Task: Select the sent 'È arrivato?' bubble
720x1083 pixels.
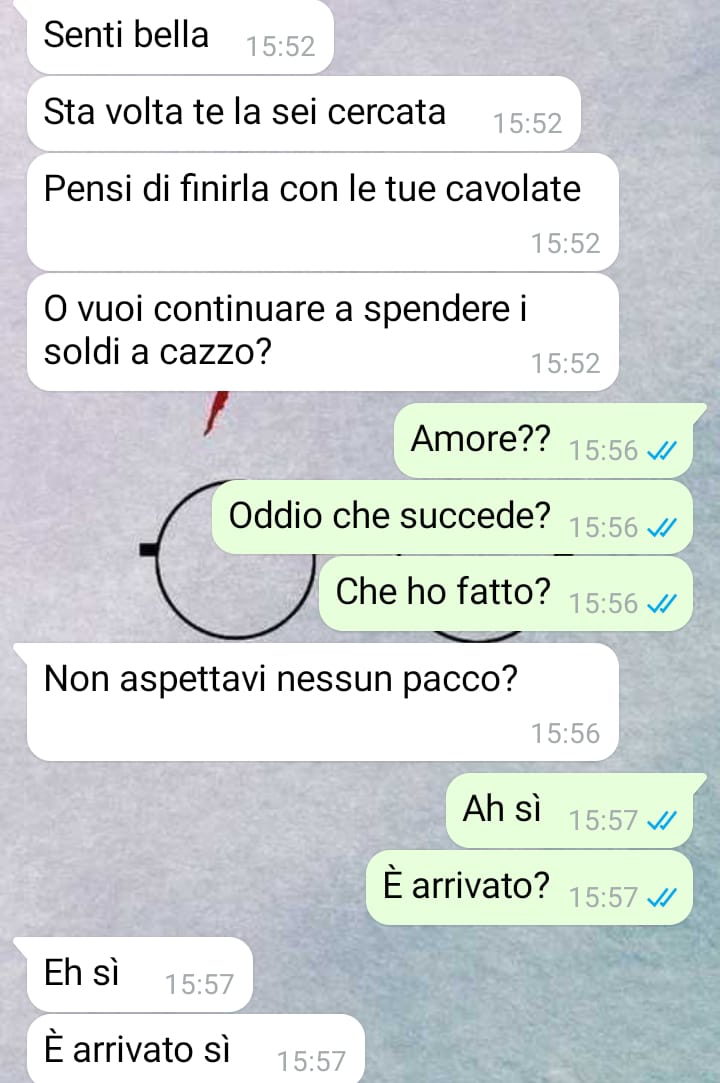Action: 529,888
